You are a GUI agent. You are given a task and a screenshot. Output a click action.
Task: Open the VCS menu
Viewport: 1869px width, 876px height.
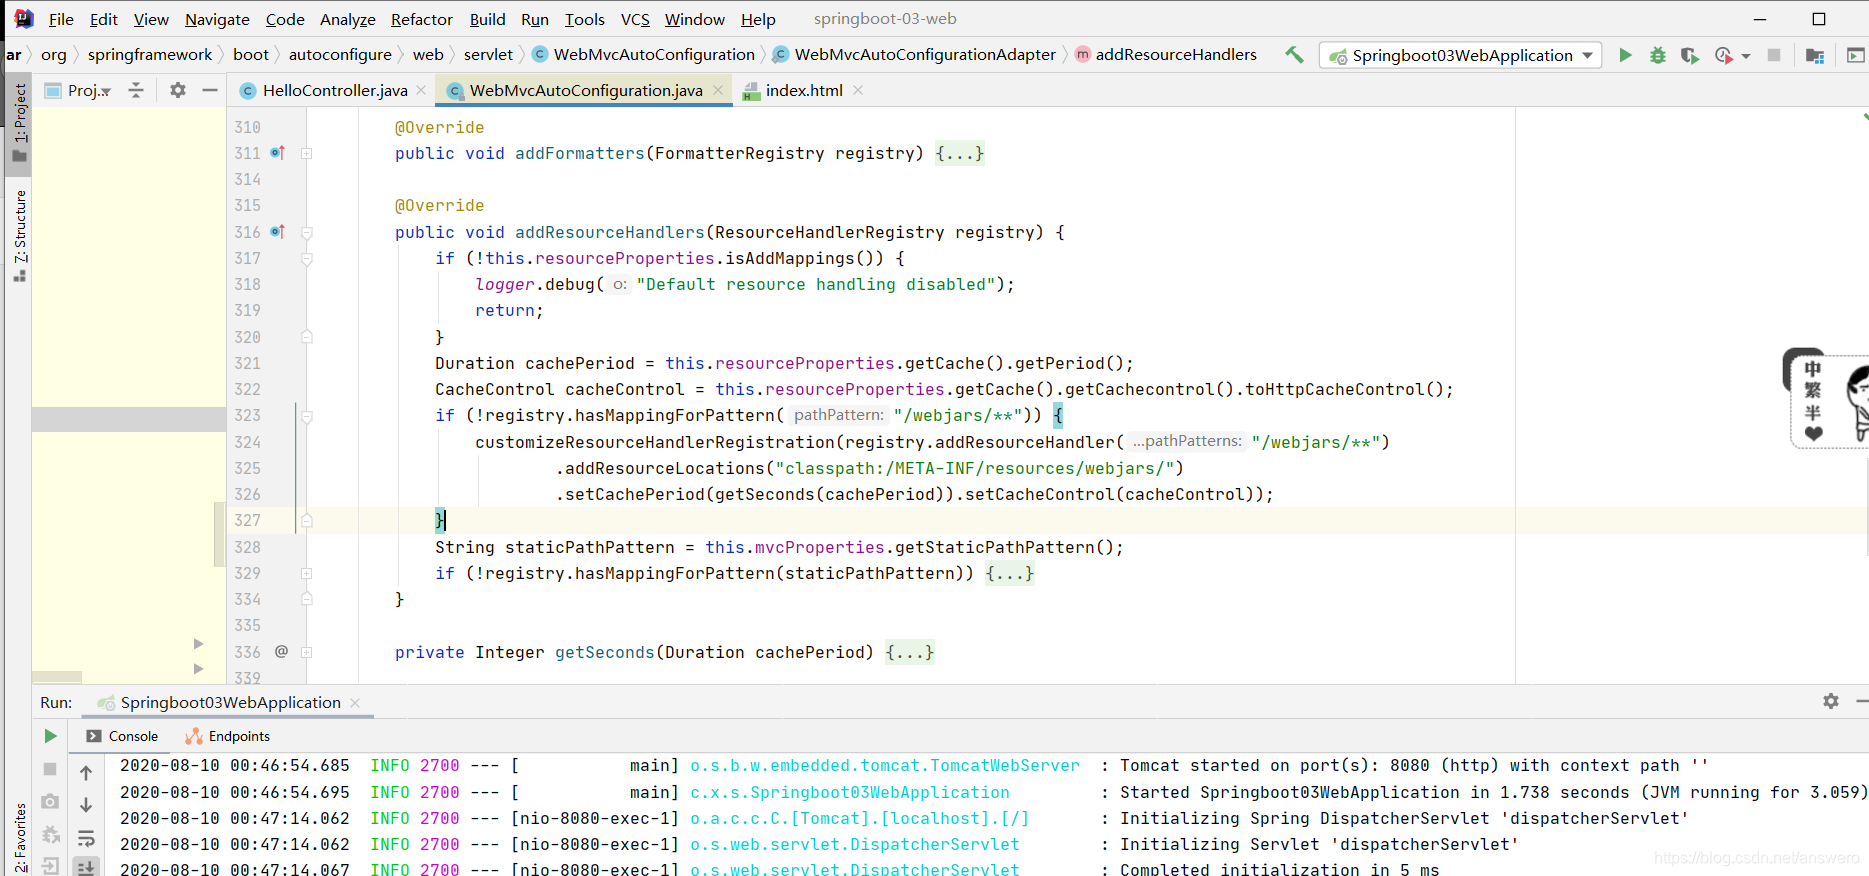(x=635, y=19)
